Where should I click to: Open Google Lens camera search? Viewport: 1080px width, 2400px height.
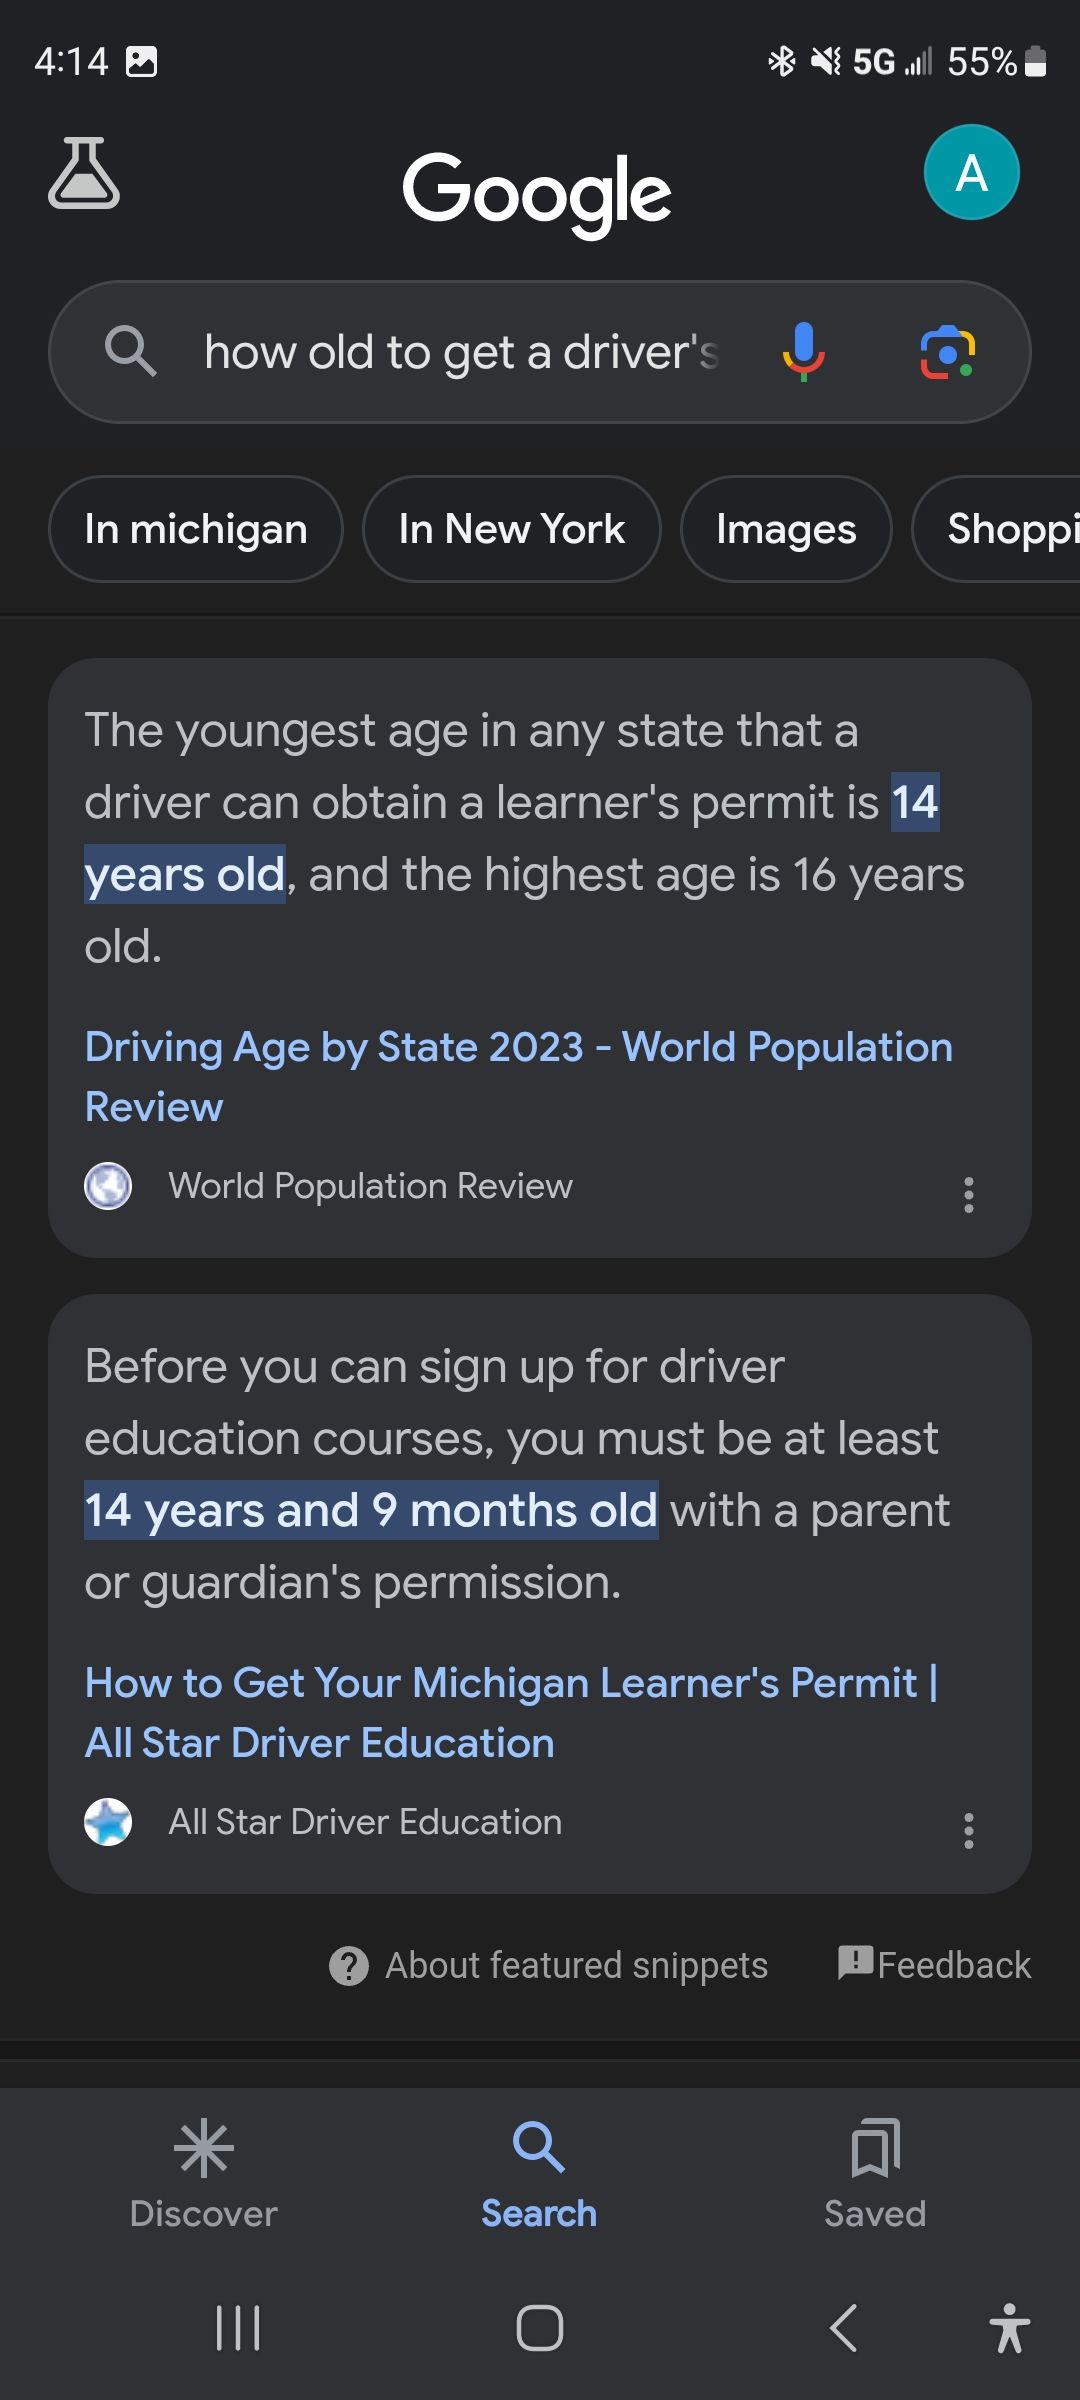tap(947, 352)
